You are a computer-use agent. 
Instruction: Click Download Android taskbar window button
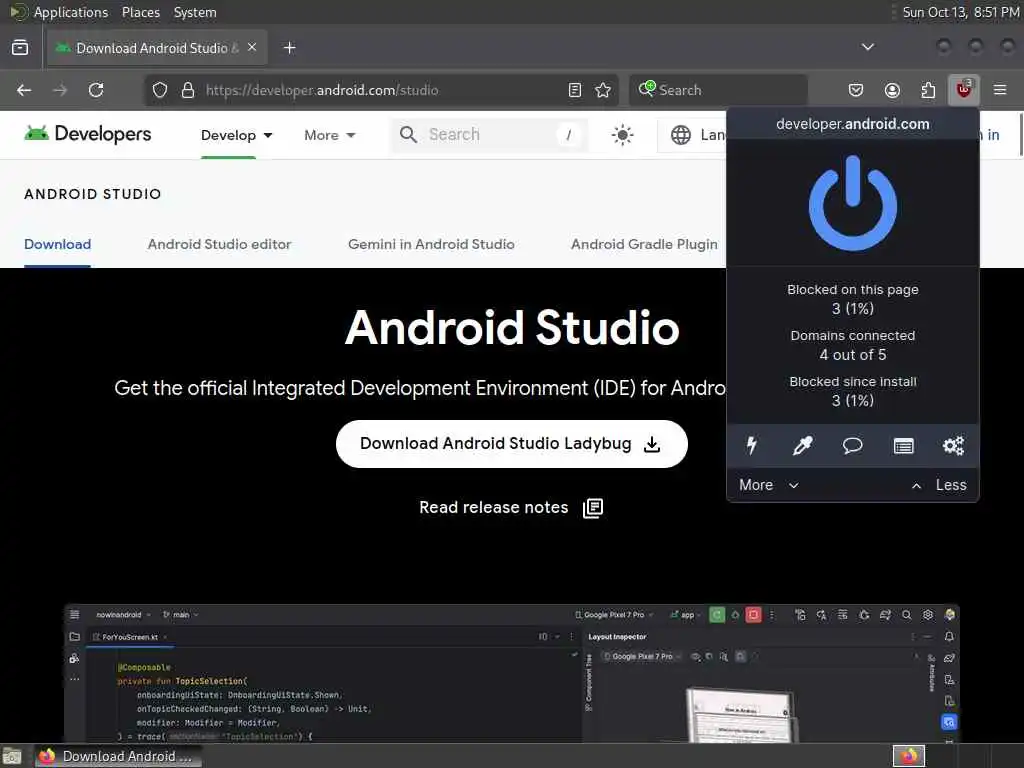(x=118, y=756)
